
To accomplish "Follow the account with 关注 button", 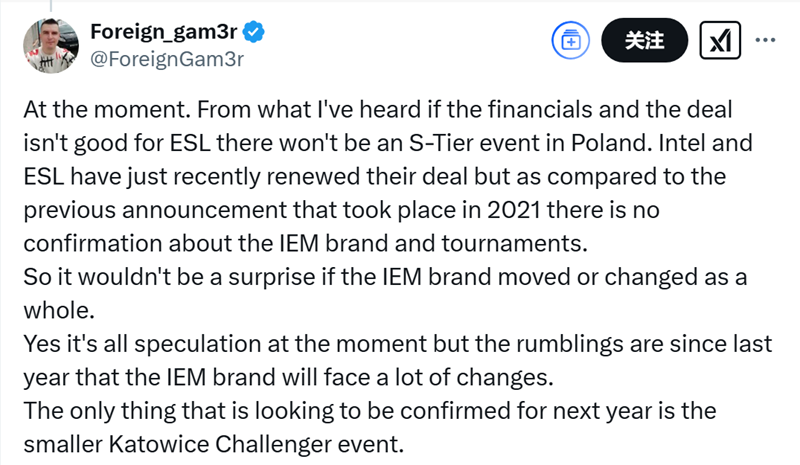I will (x=644, y=40).
